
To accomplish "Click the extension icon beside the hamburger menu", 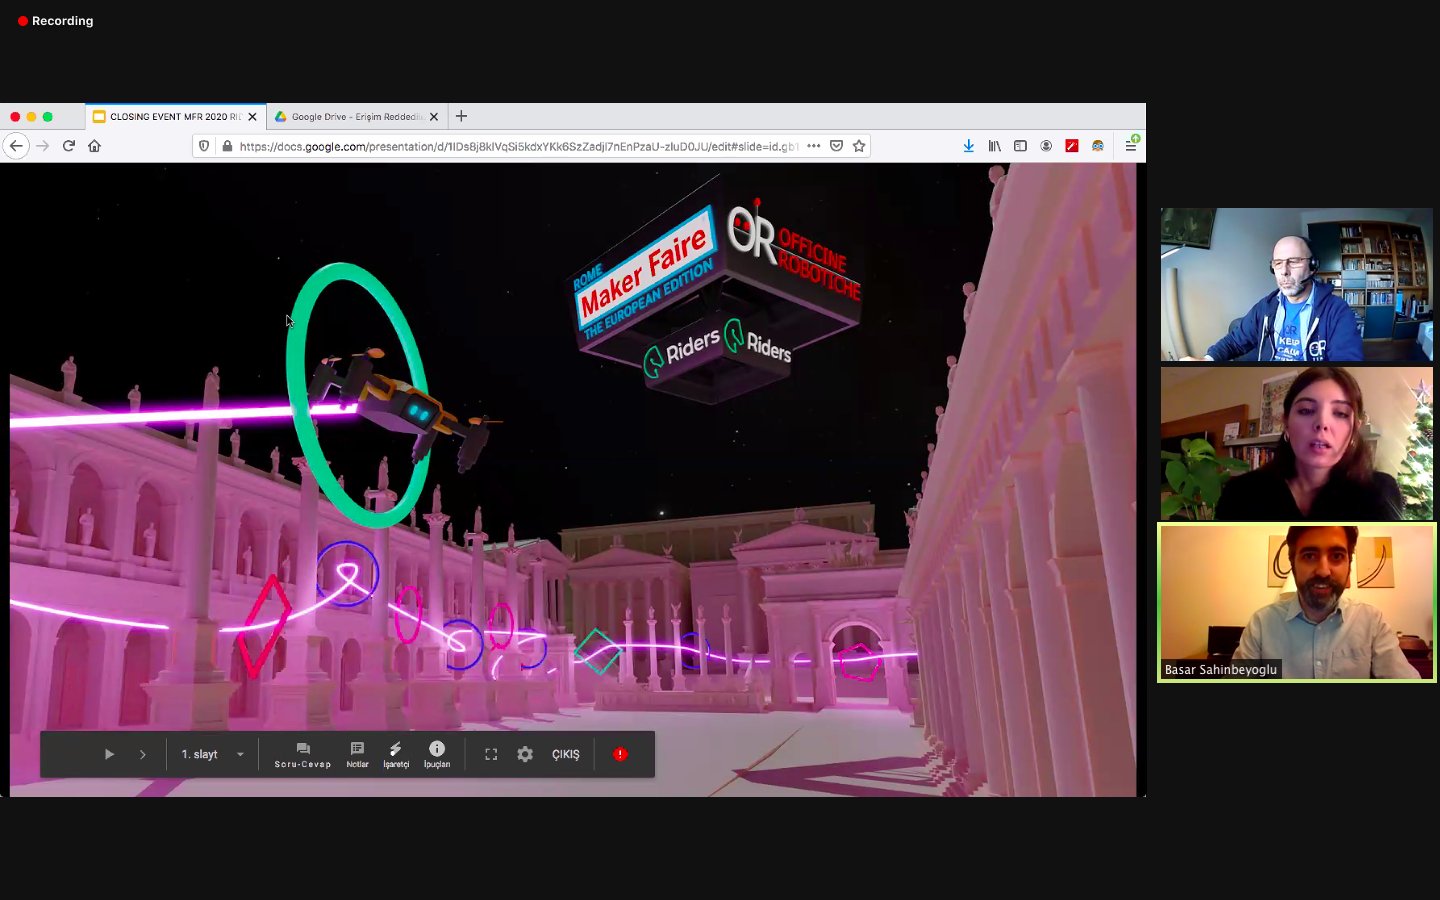I will (x=1098, y=146).
